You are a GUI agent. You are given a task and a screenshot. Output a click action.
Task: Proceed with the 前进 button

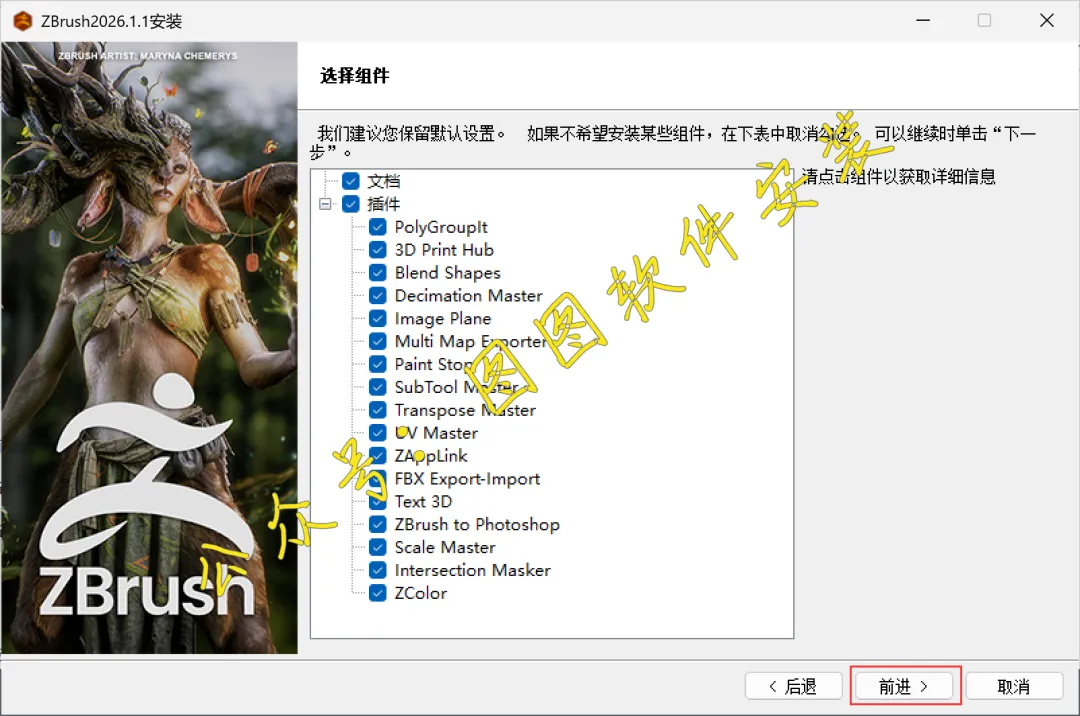904,686
